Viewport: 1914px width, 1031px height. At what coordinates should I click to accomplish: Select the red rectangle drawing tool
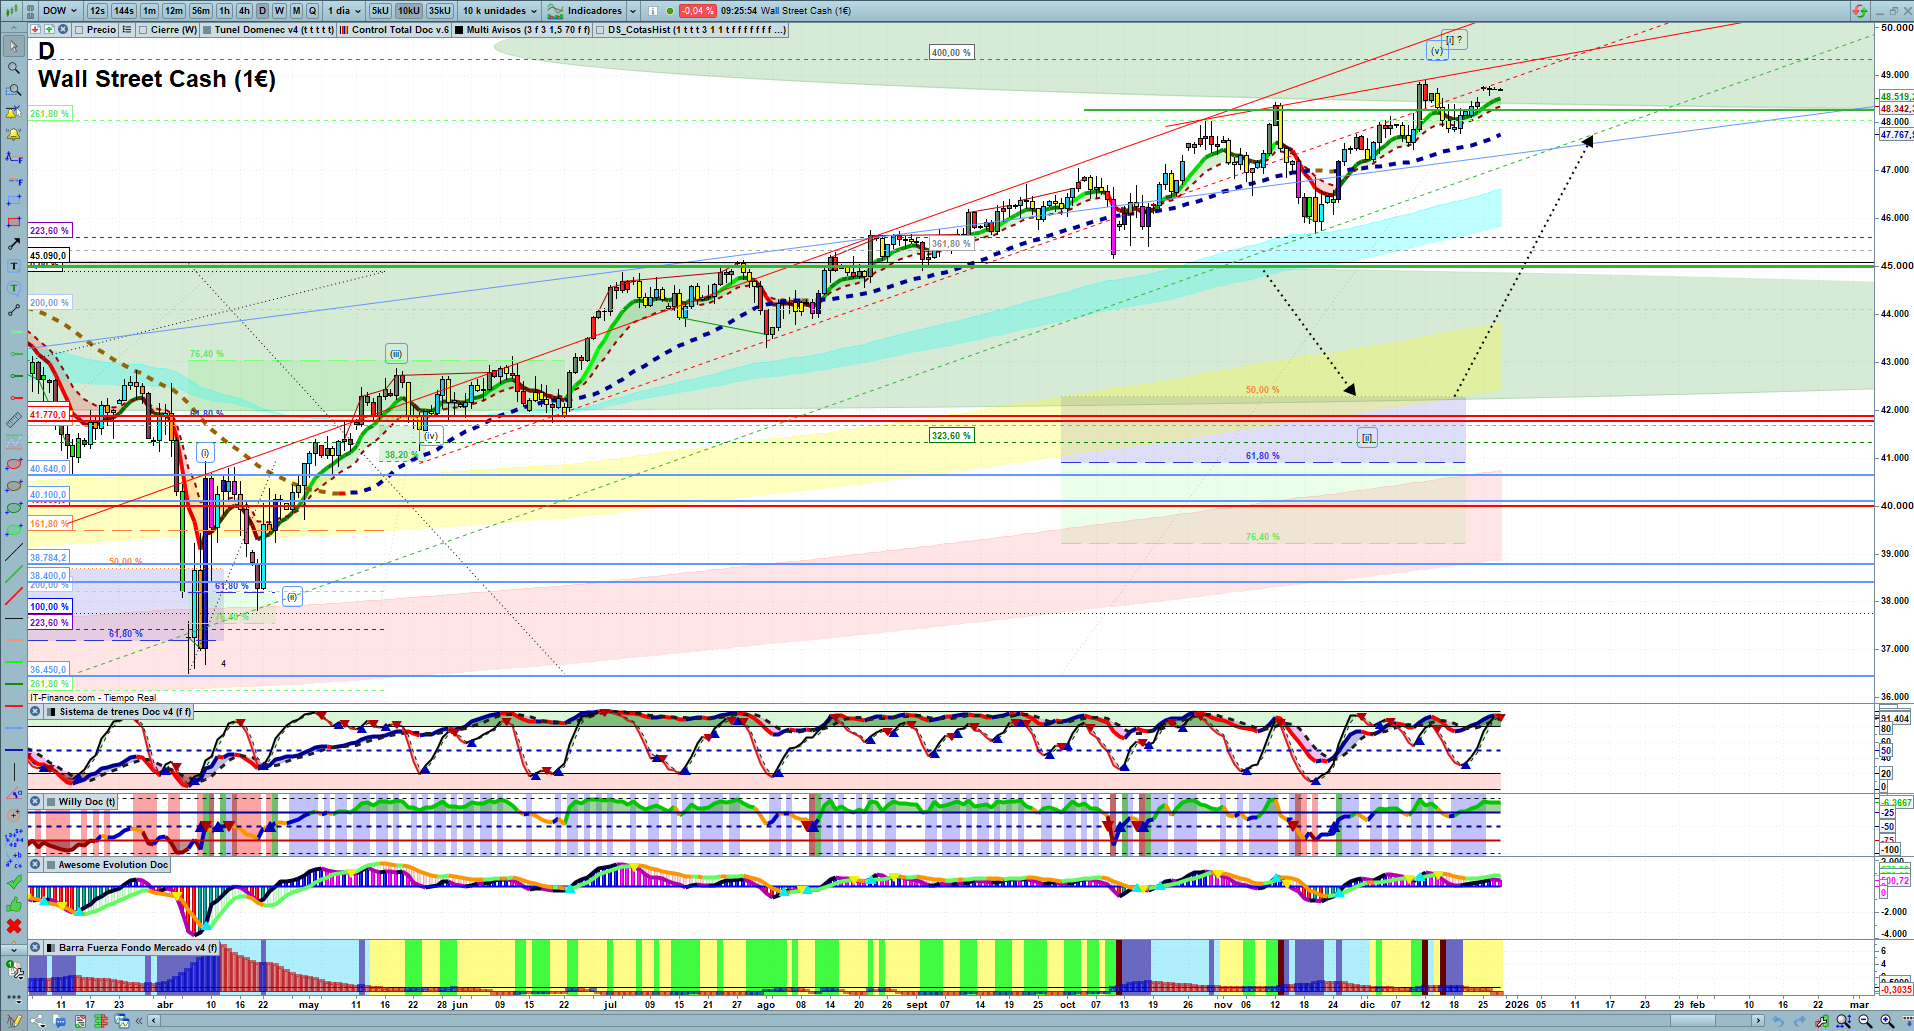[x=14, y=222]
